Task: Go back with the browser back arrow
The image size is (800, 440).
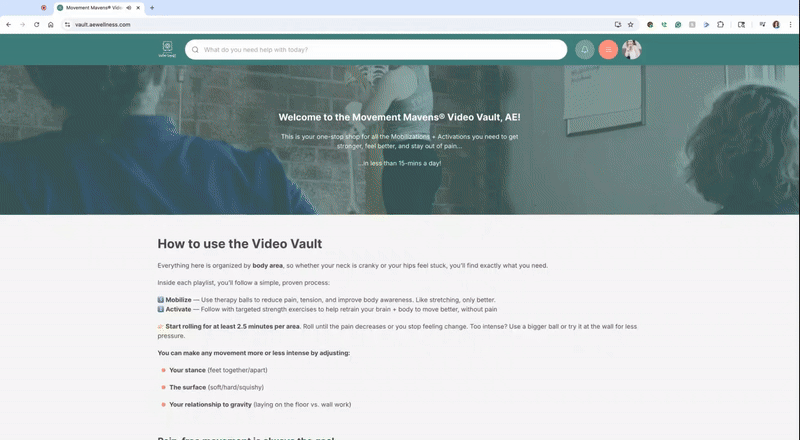Action: [9, 25]
